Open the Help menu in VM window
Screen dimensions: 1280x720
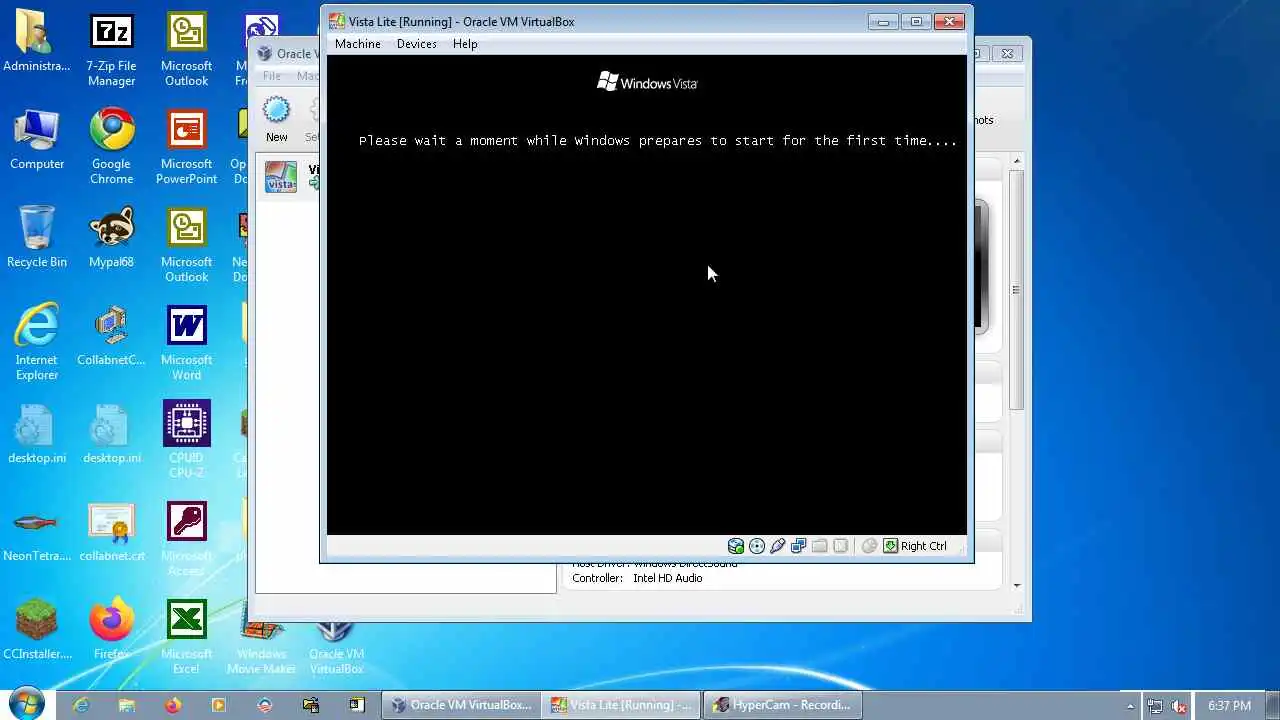465,44
